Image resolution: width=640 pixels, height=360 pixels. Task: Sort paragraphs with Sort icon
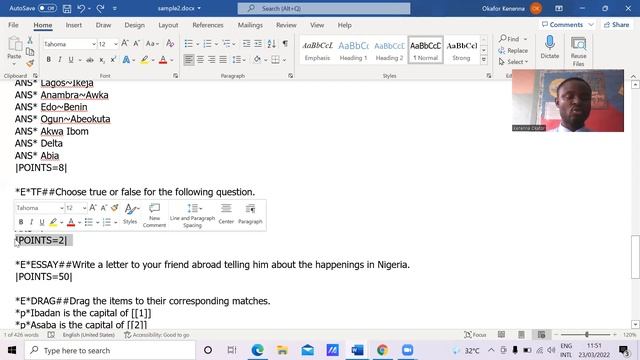point(271,44)
